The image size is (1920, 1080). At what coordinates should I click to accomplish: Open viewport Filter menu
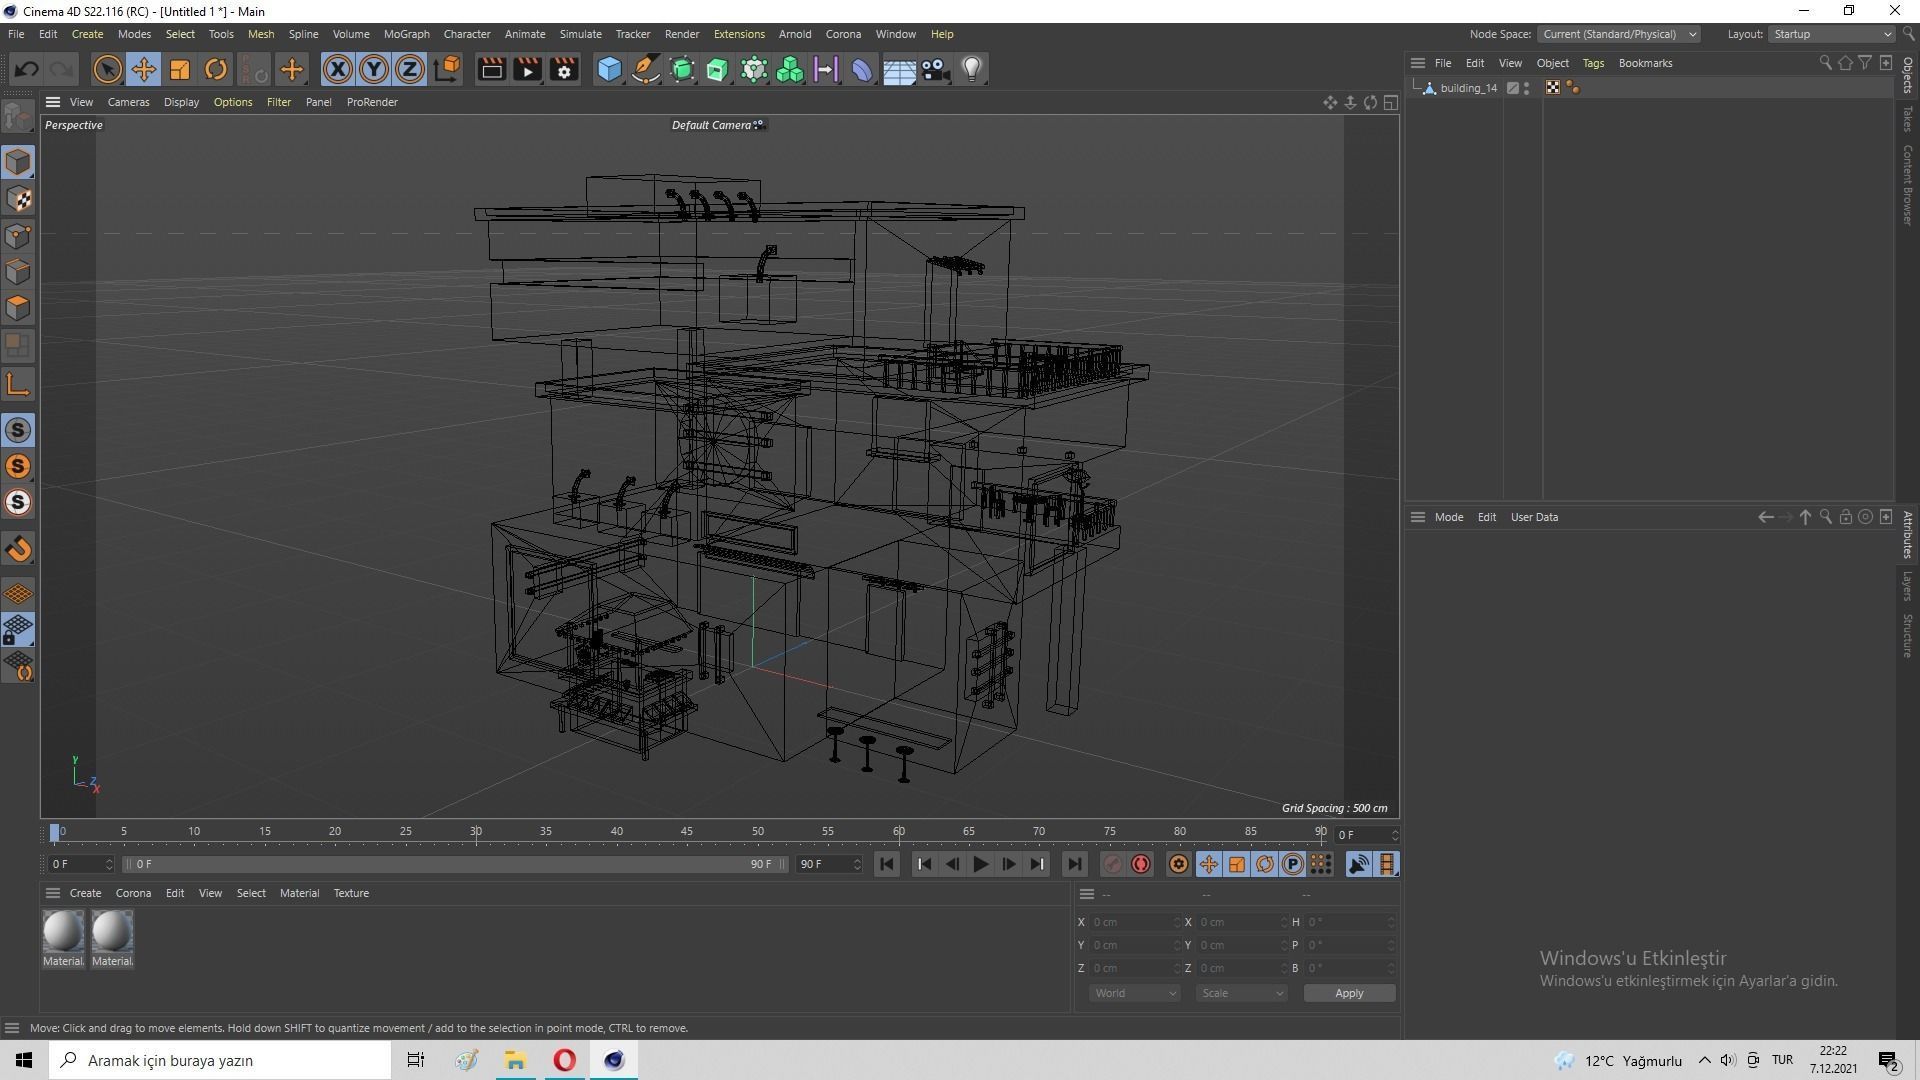(279, 102)
